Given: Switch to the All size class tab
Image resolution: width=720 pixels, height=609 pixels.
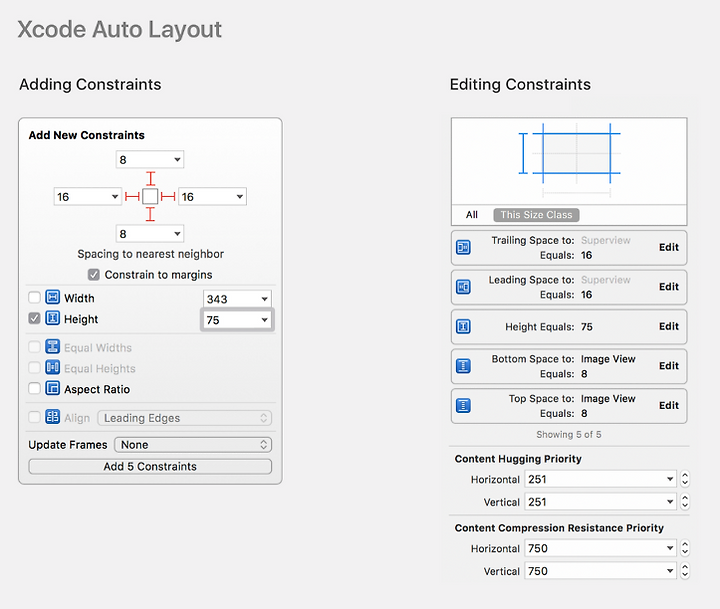Looking at the screenshot, I should pos(472,214).
